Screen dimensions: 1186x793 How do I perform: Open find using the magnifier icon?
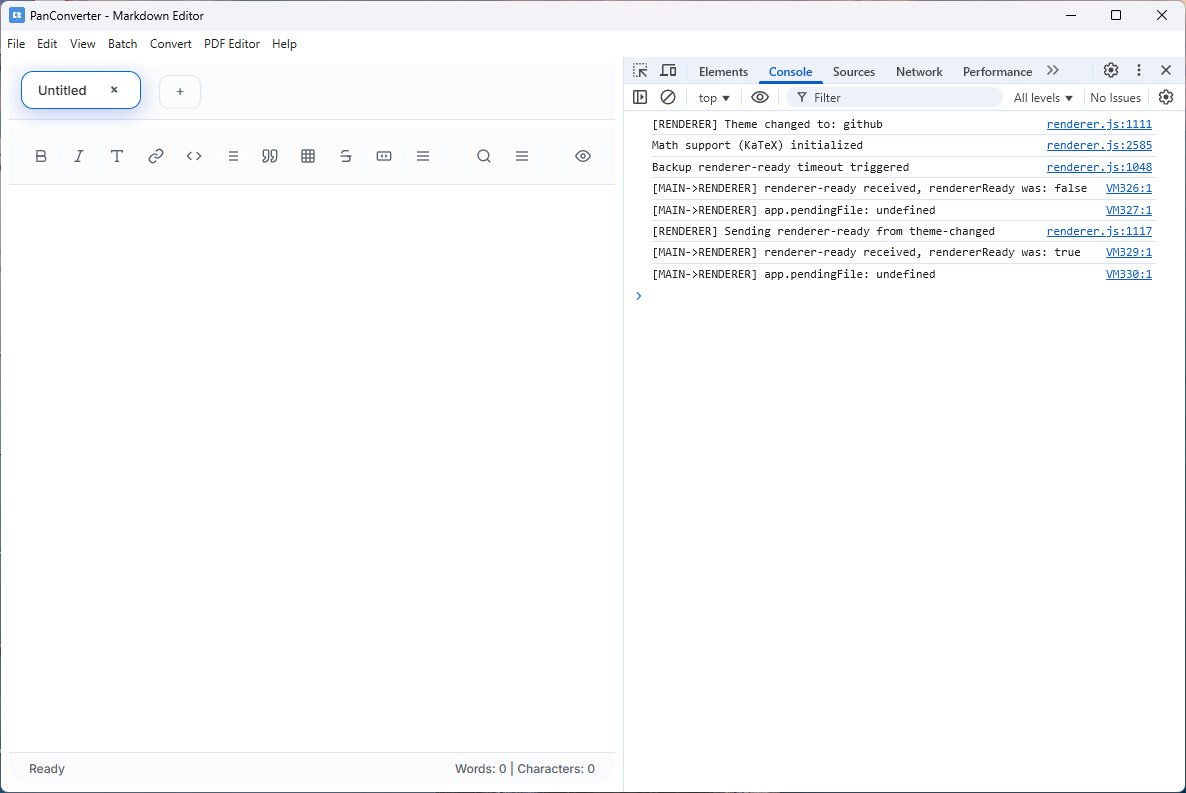click(484, 156)
